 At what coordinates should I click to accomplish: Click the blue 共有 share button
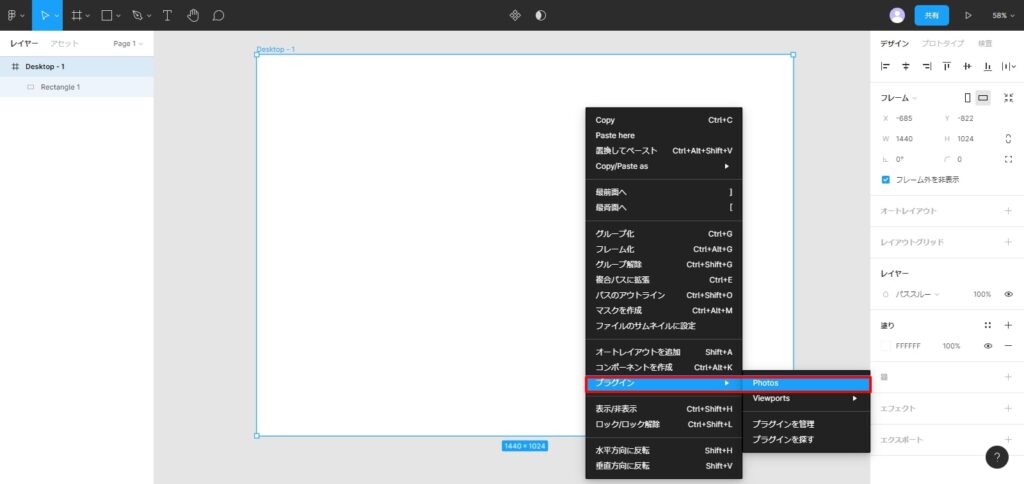pyautogui.click(x=931, y=15)
